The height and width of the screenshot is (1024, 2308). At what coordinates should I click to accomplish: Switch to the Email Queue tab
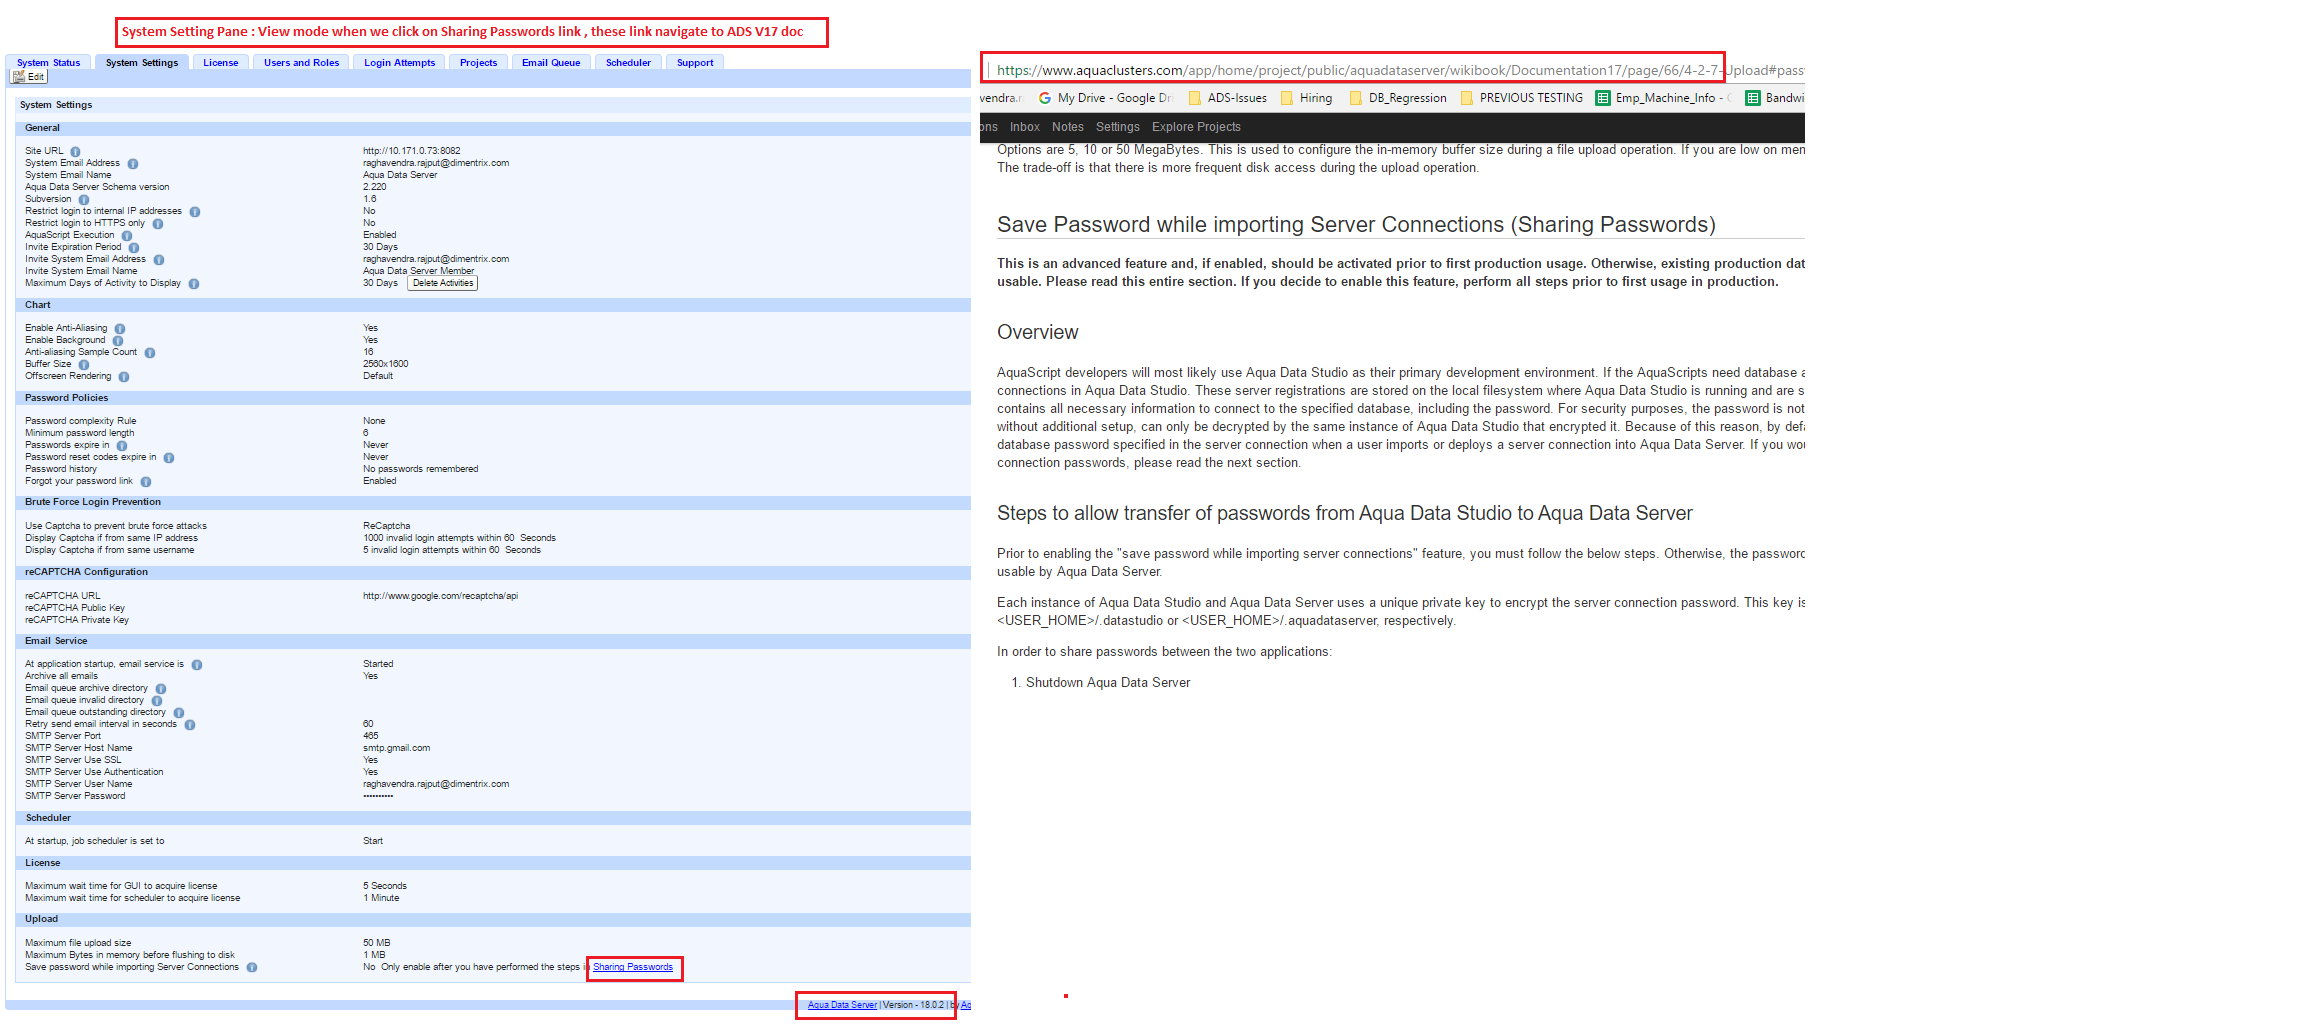(x=551, y=62)
